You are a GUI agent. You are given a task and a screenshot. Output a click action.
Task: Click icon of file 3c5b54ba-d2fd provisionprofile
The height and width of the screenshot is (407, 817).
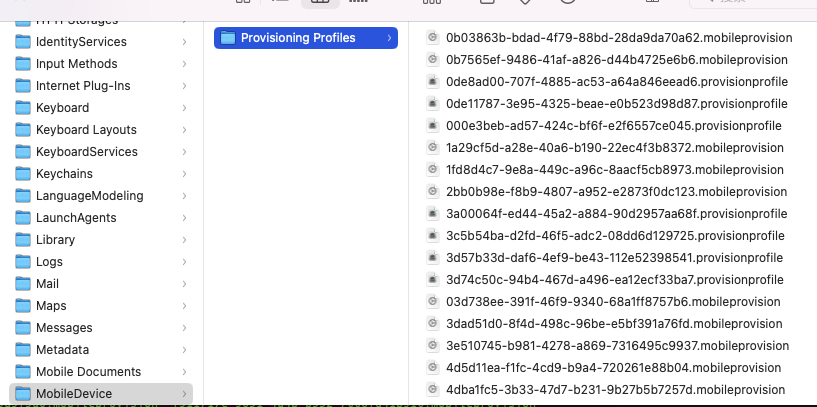432,236
